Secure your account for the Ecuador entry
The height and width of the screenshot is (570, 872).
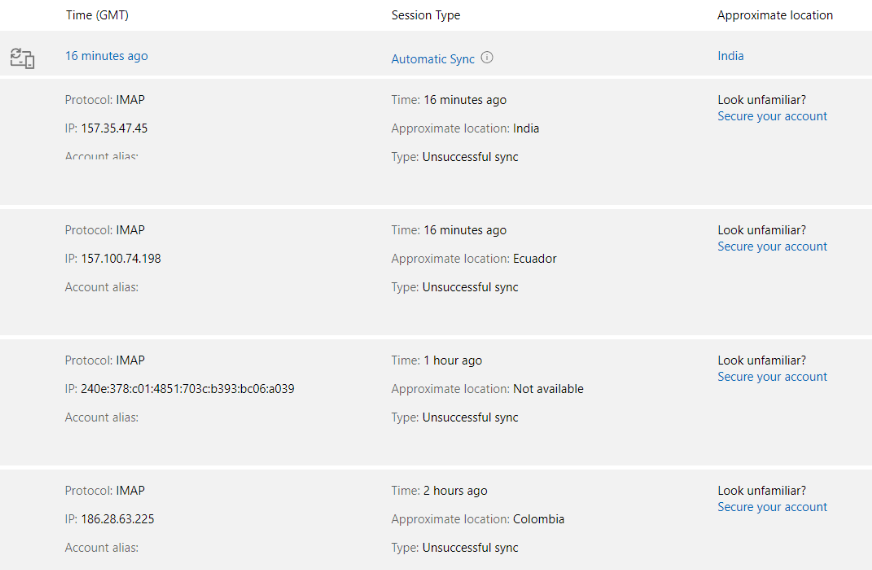tap(772, 246)
